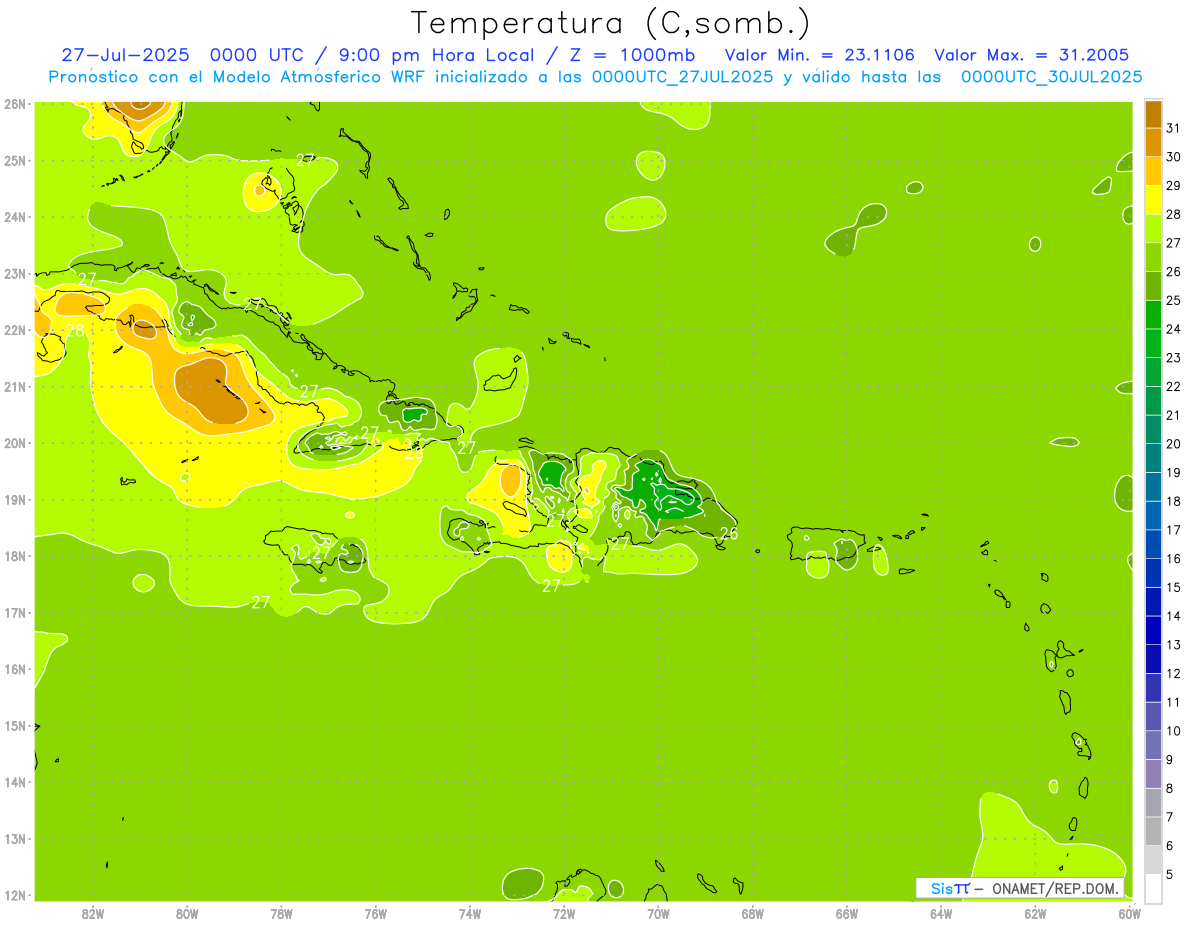Click the "74W" longitude axis label
The height and width of the screenshot is (927, 1200).
[x=470, y=913]
